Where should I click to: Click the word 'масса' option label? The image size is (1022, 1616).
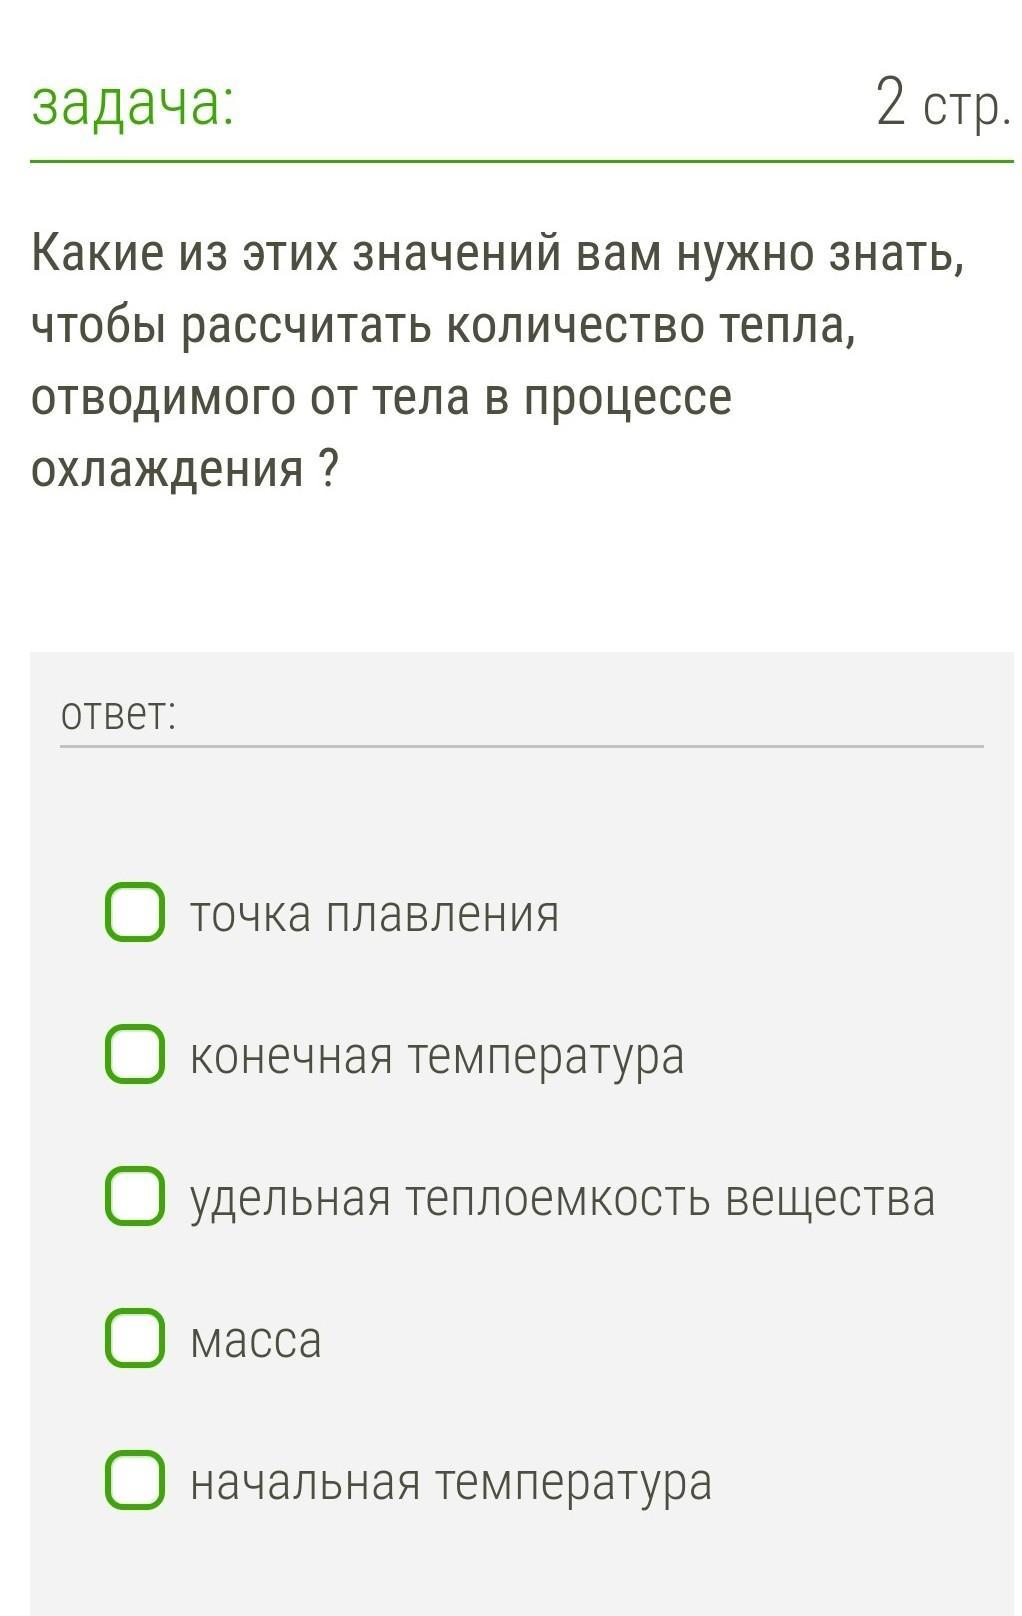click(256, 1340)
